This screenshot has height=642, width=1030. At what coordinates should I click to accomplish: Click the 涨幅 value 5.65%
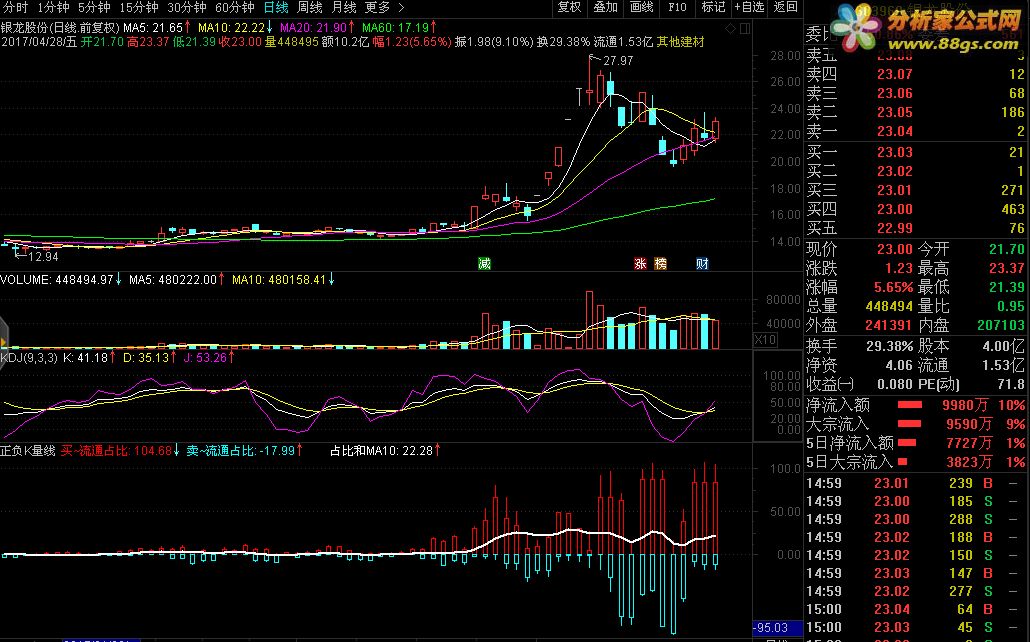pos(893,288)
